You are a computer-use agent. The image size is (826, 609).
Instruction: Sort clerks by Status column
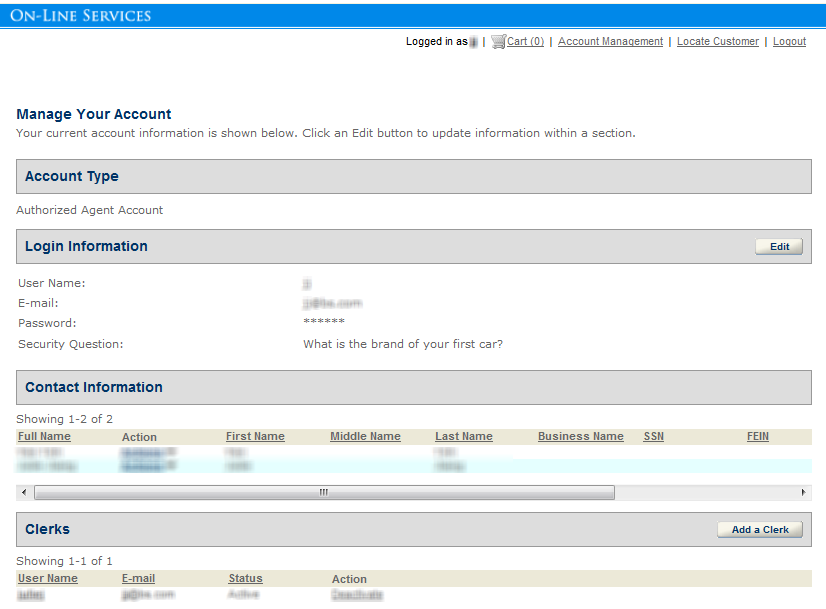click(245, 579)
